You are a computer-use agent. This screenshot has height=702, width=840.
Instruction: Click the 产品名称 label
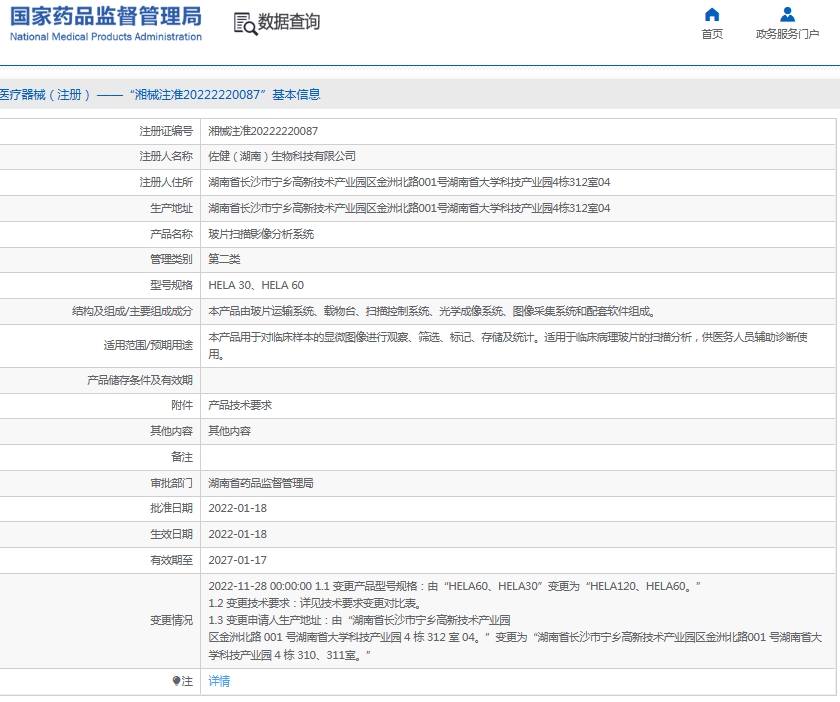(171, 234)
